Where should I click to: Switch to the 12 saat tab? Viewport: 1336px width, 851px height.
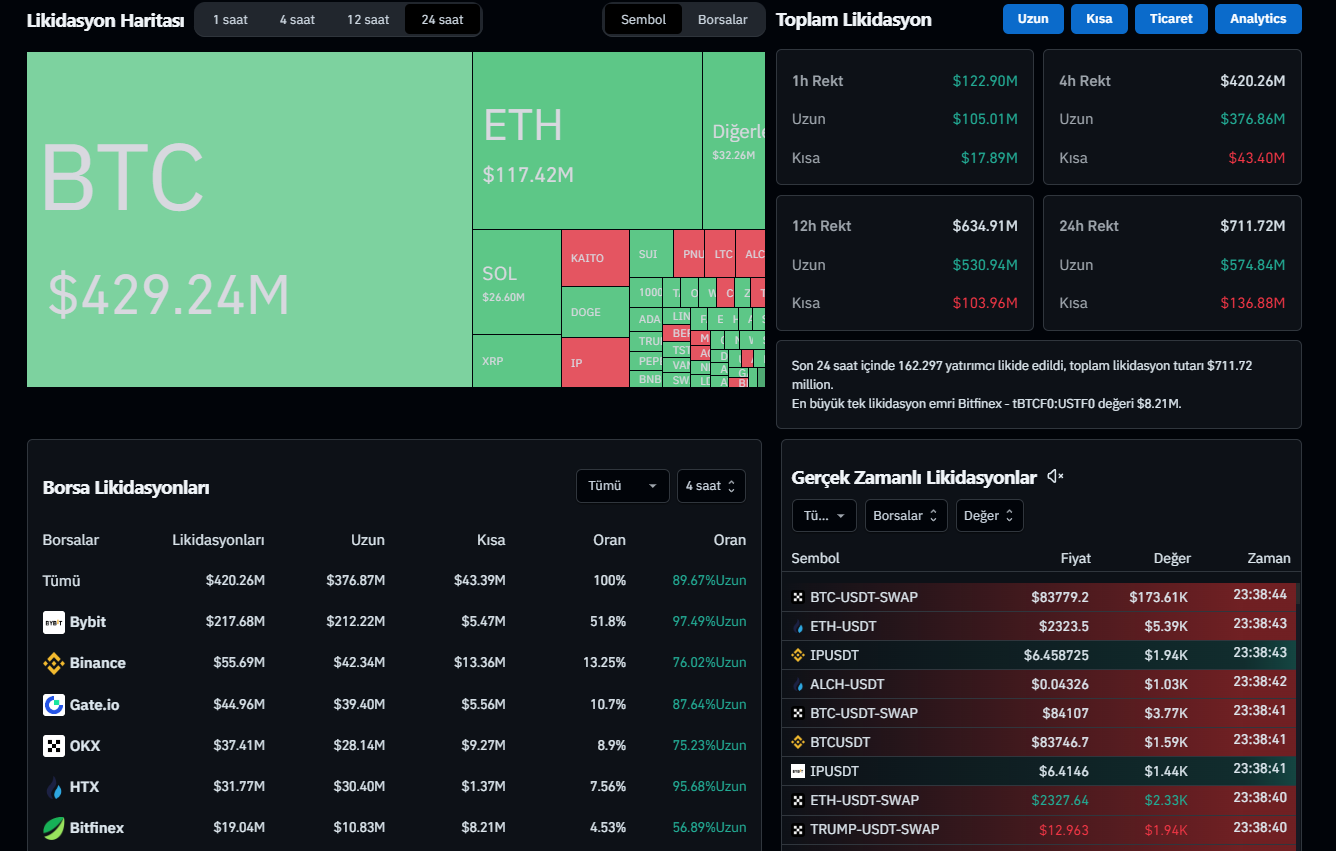[368, 19]
